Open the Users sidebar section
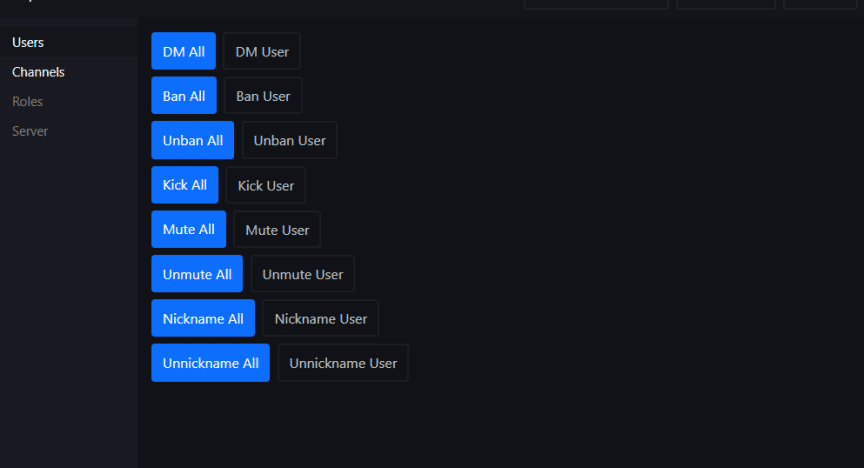The image size is (864, 468). pyautogui.click(x=28, y=42)
